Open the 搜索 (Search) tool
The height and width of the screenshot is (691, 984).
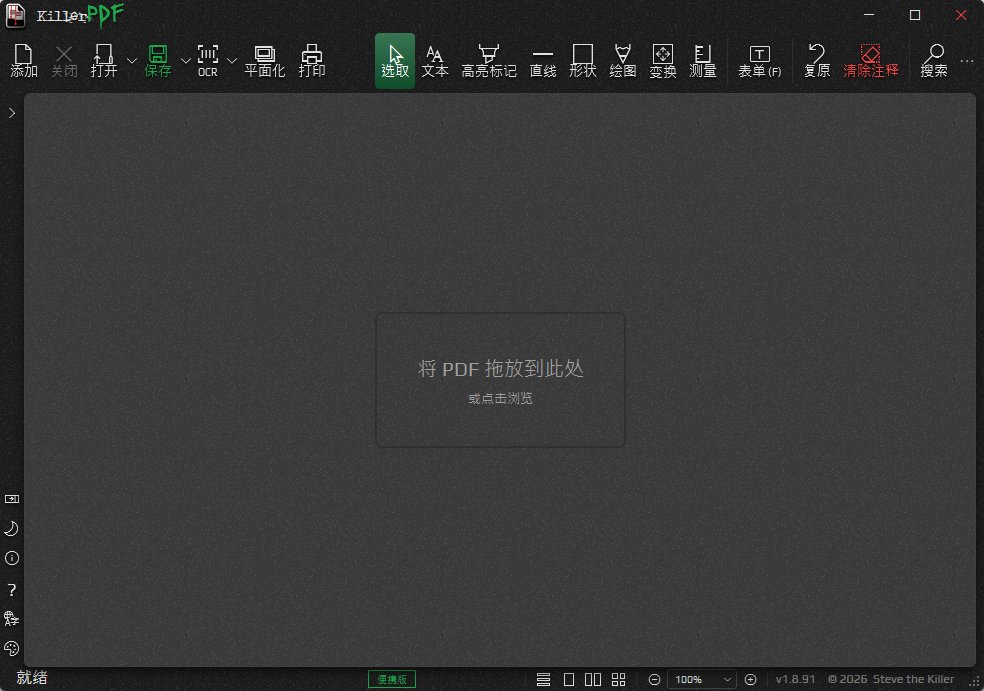tap(934, 61)
